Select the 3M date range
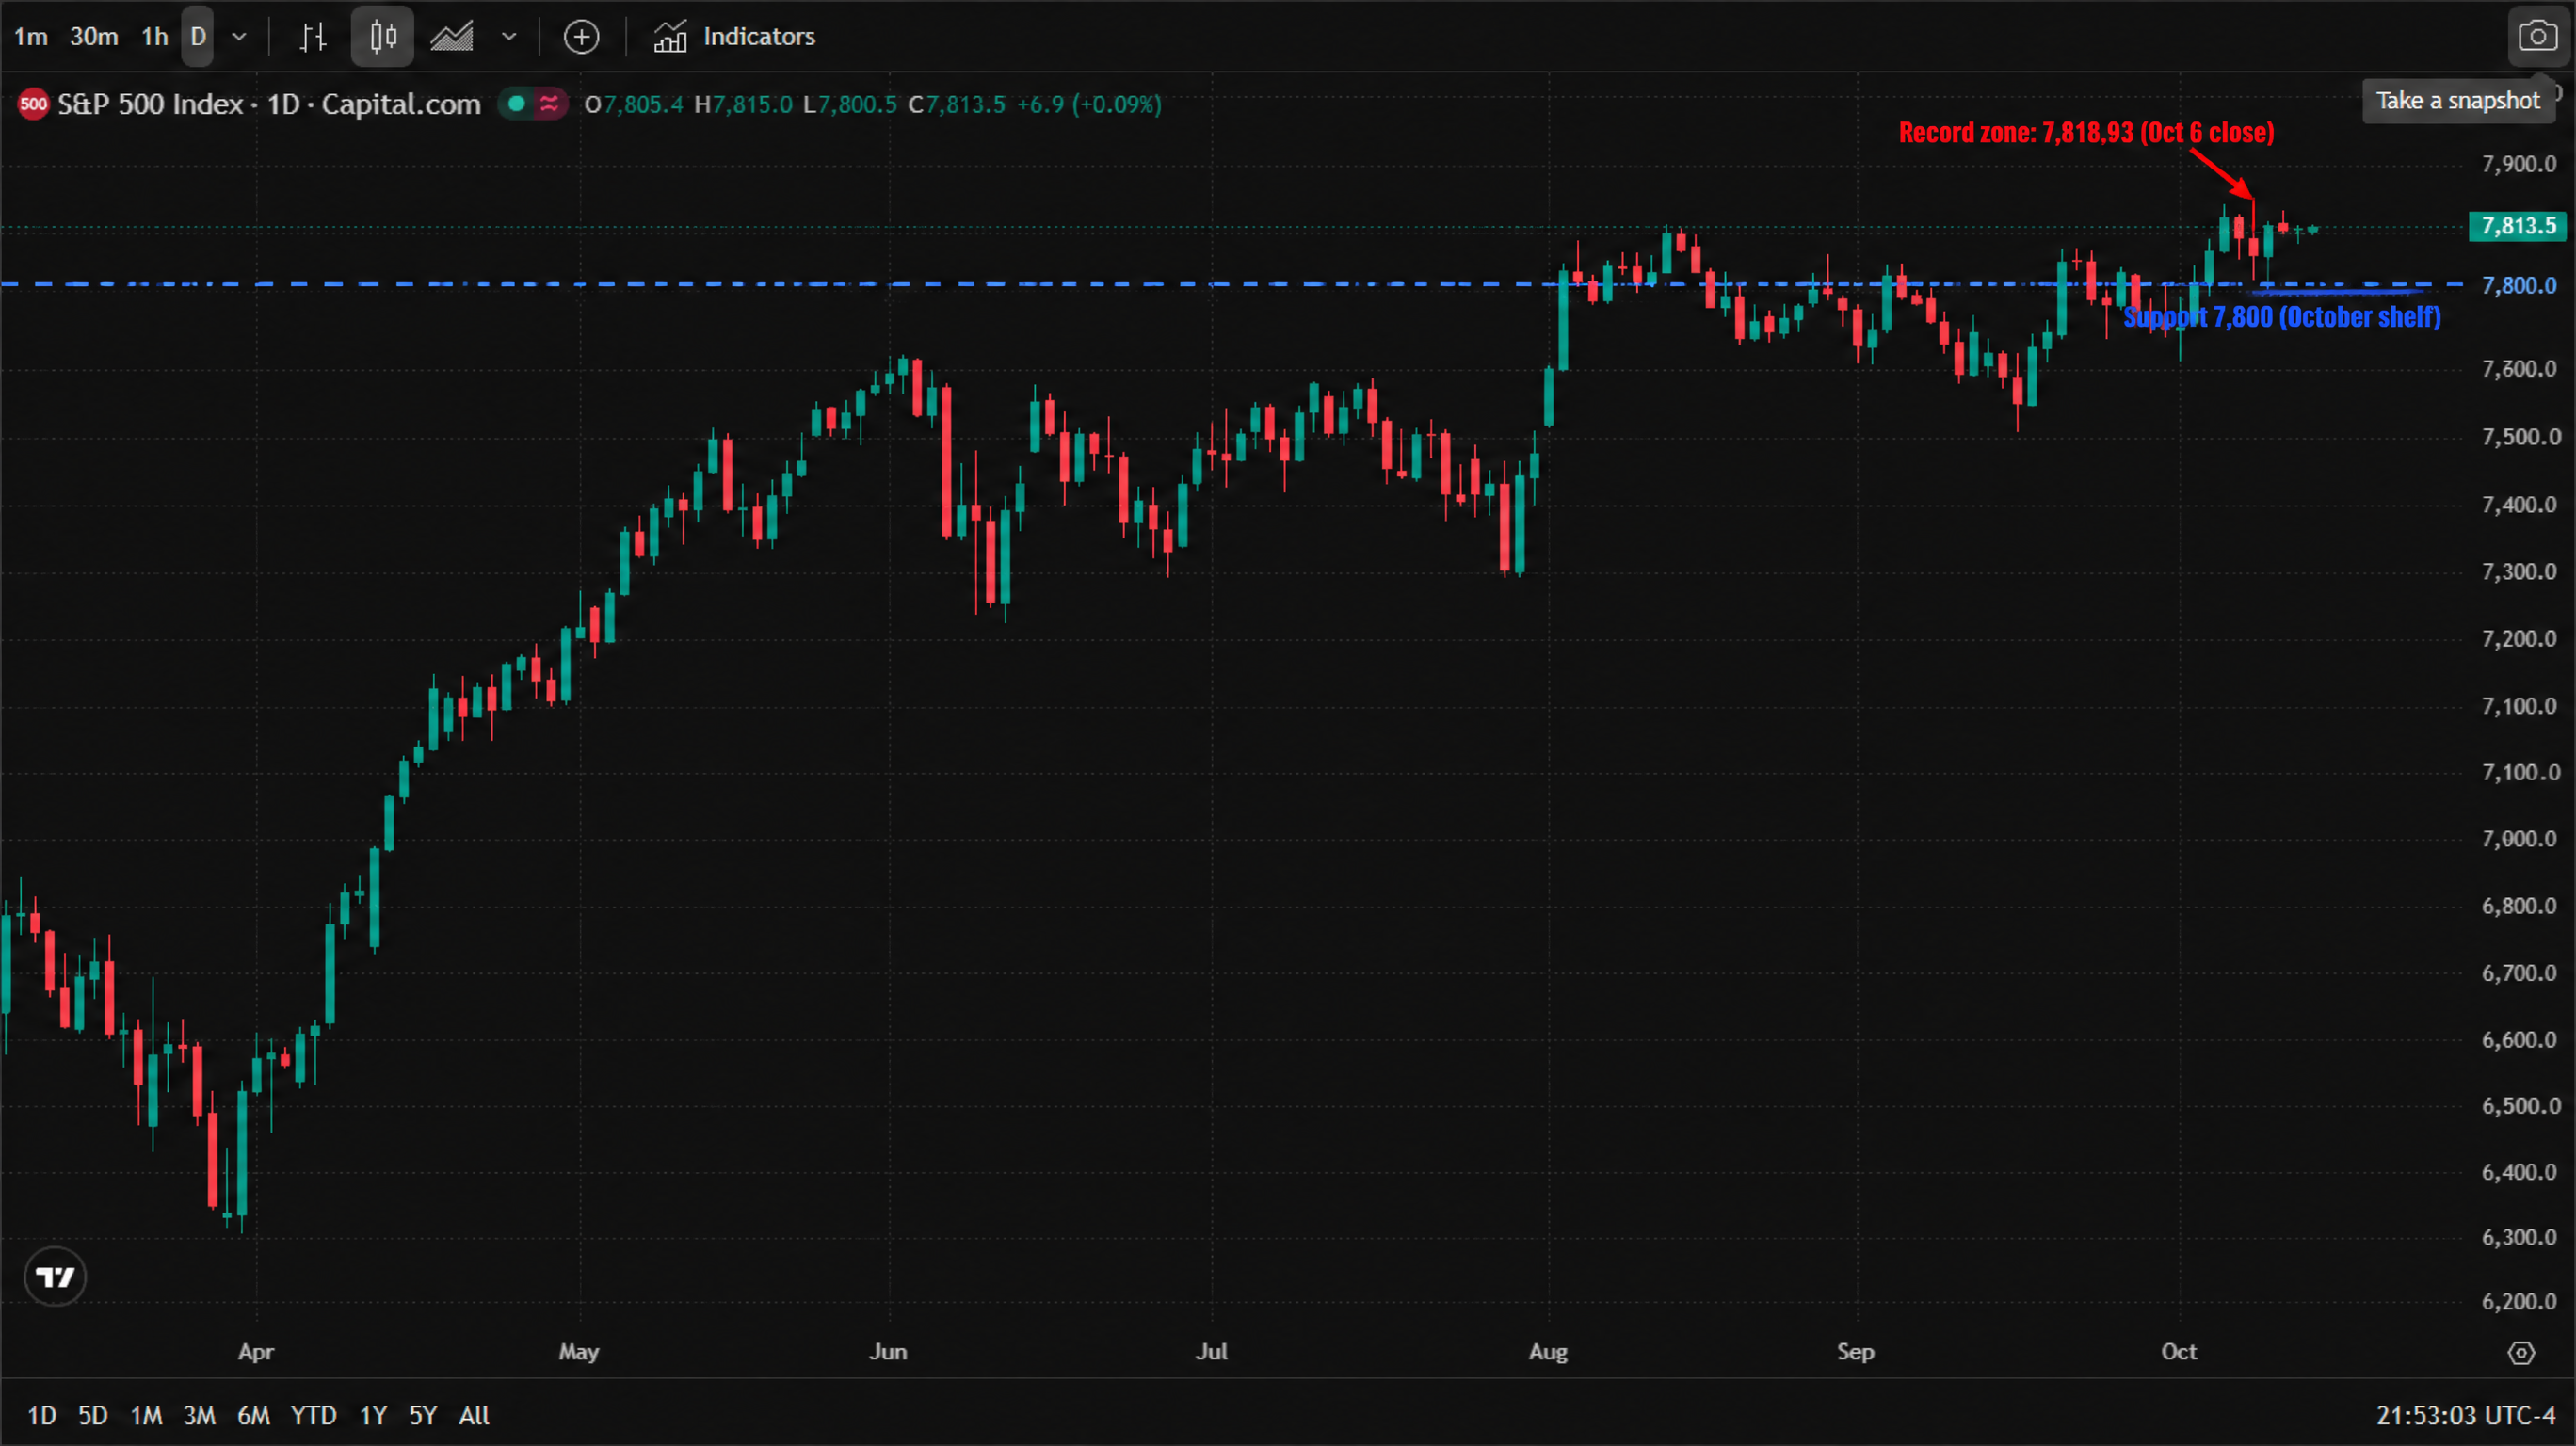The height and width of the screenshot is (1446, 2576). tap(199, 1416)
